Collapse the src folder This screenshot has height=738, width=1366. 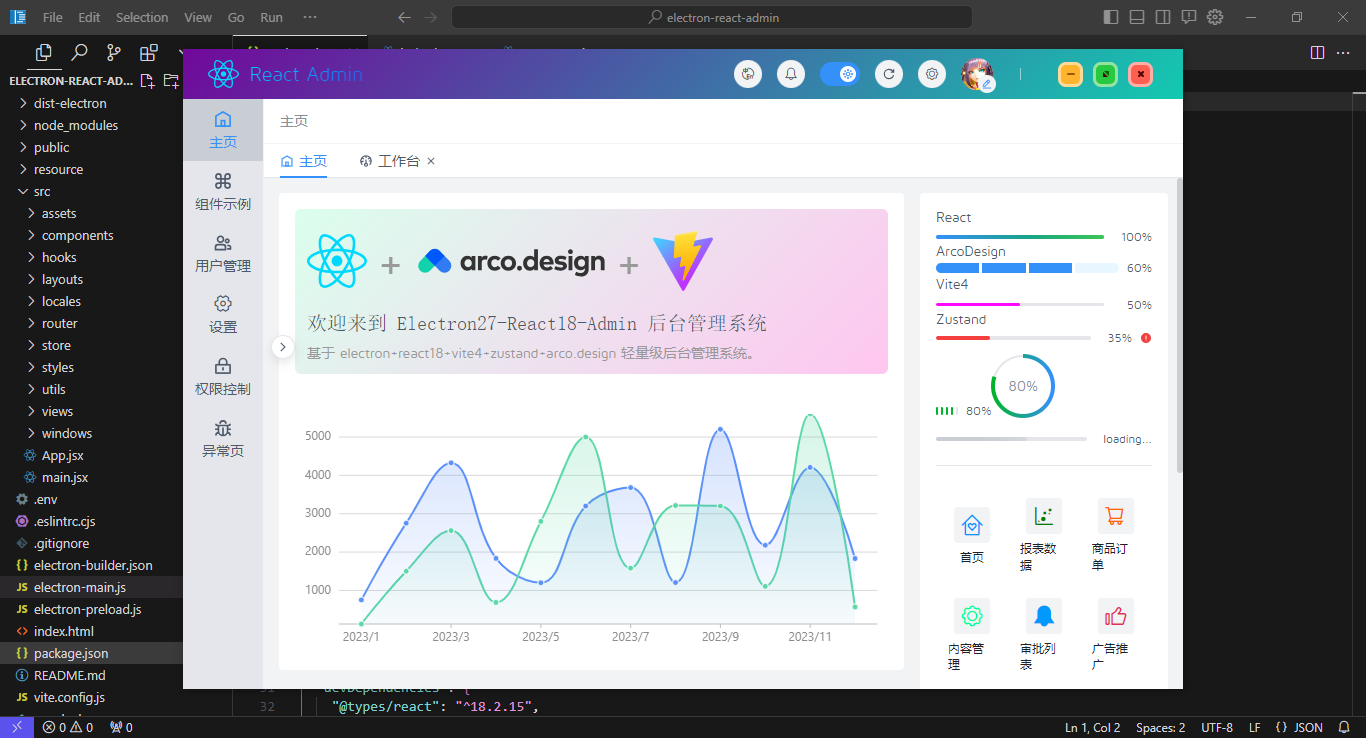tap(91, 191)
